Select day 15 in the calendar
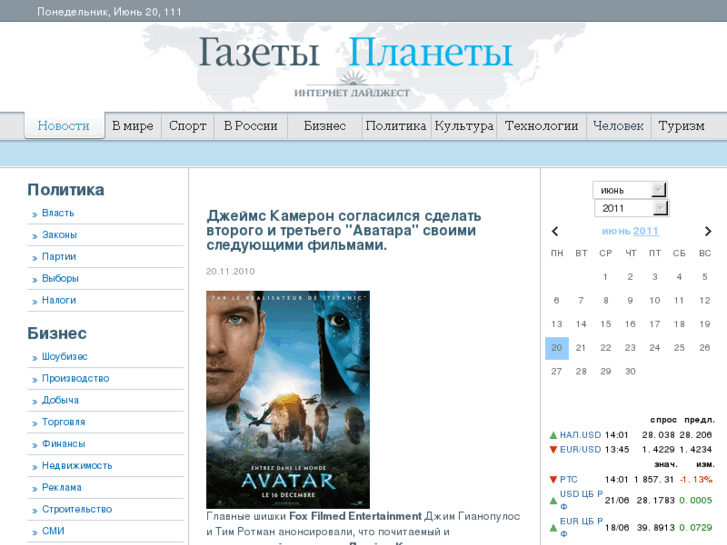Viewport: 727px width, 545px height. point(606,324)
